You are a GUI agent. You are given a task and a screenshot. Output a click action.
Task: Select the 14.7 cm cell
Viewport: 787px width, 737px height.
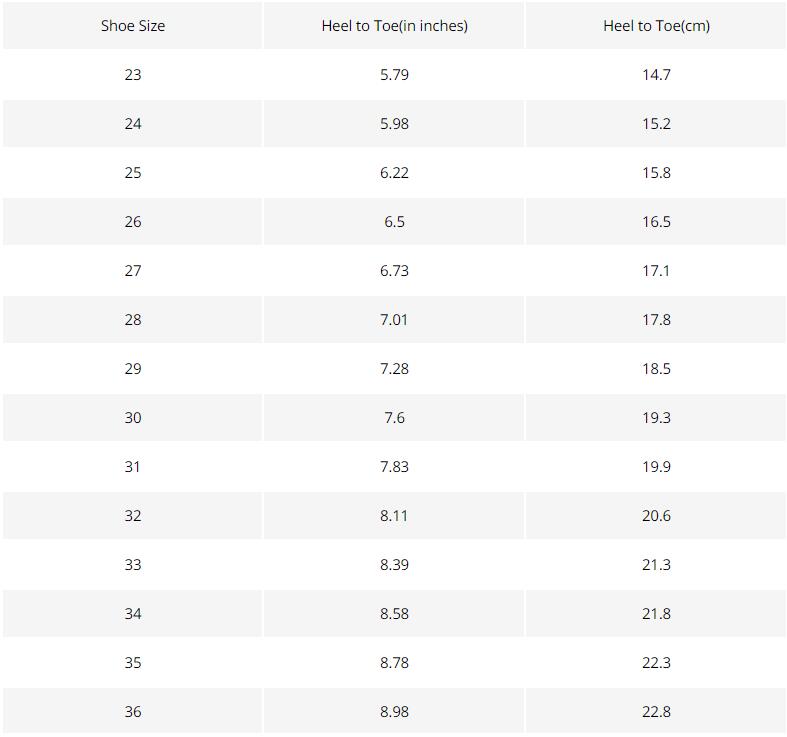coord(656,75)
